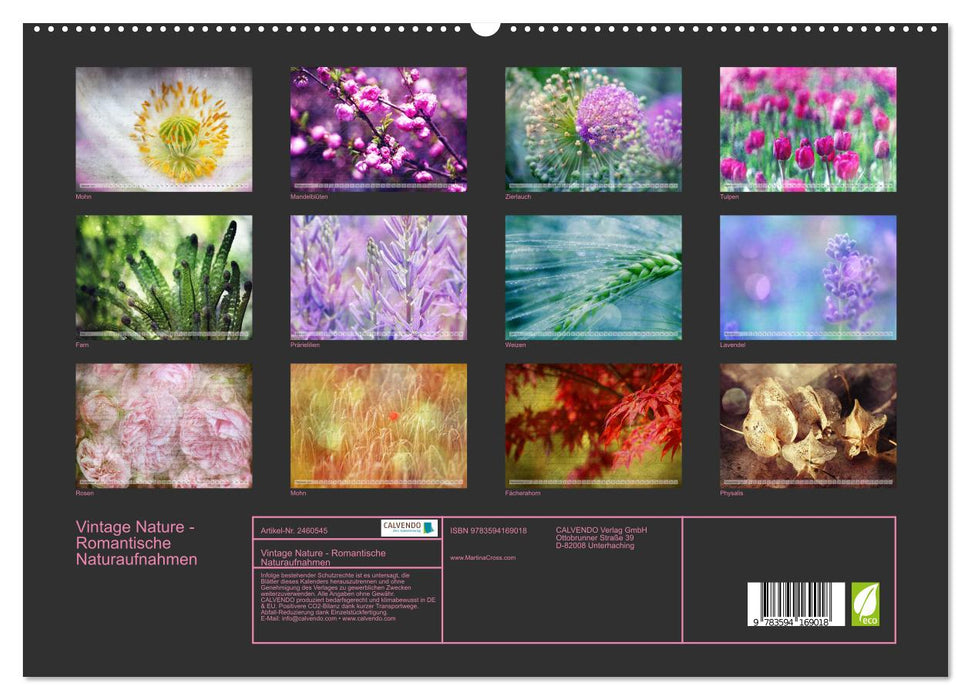Open the www.calvendo.com link in the legal text
Image resolution: width=971 pixels, height=700 pixels.
point(368,618)
